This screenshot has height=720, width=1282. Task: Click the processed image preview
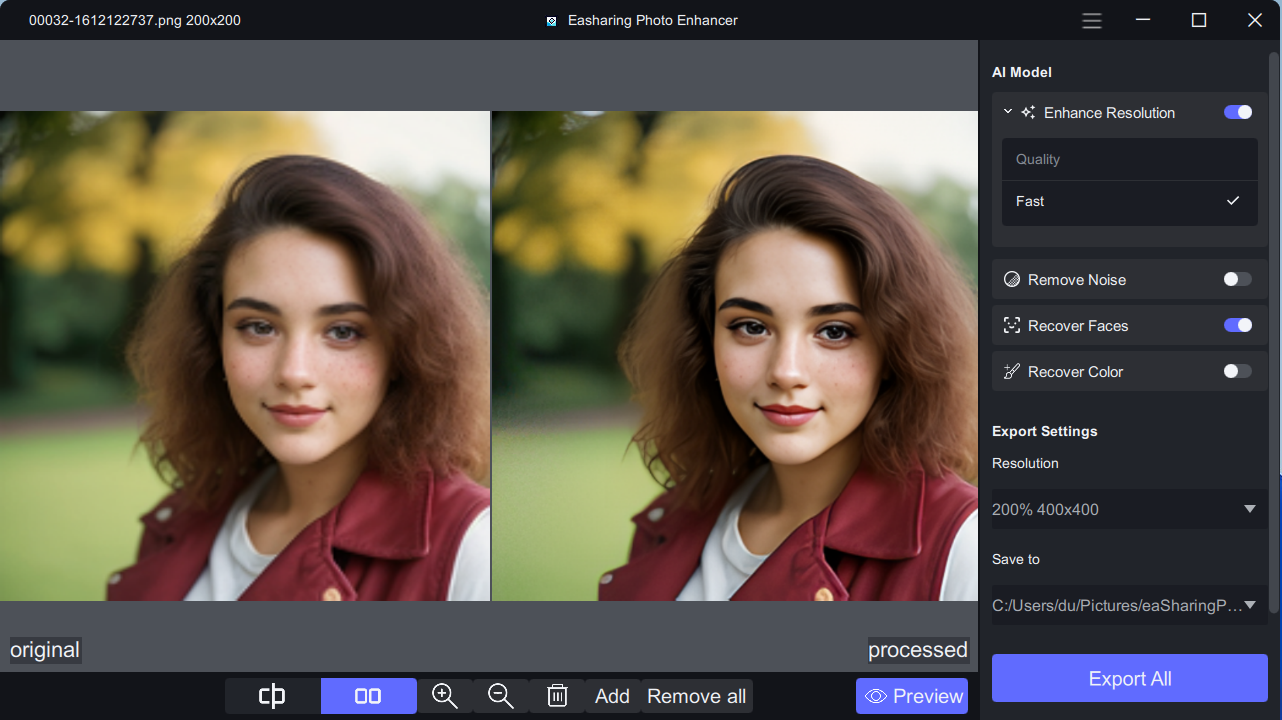pos(735,356)
